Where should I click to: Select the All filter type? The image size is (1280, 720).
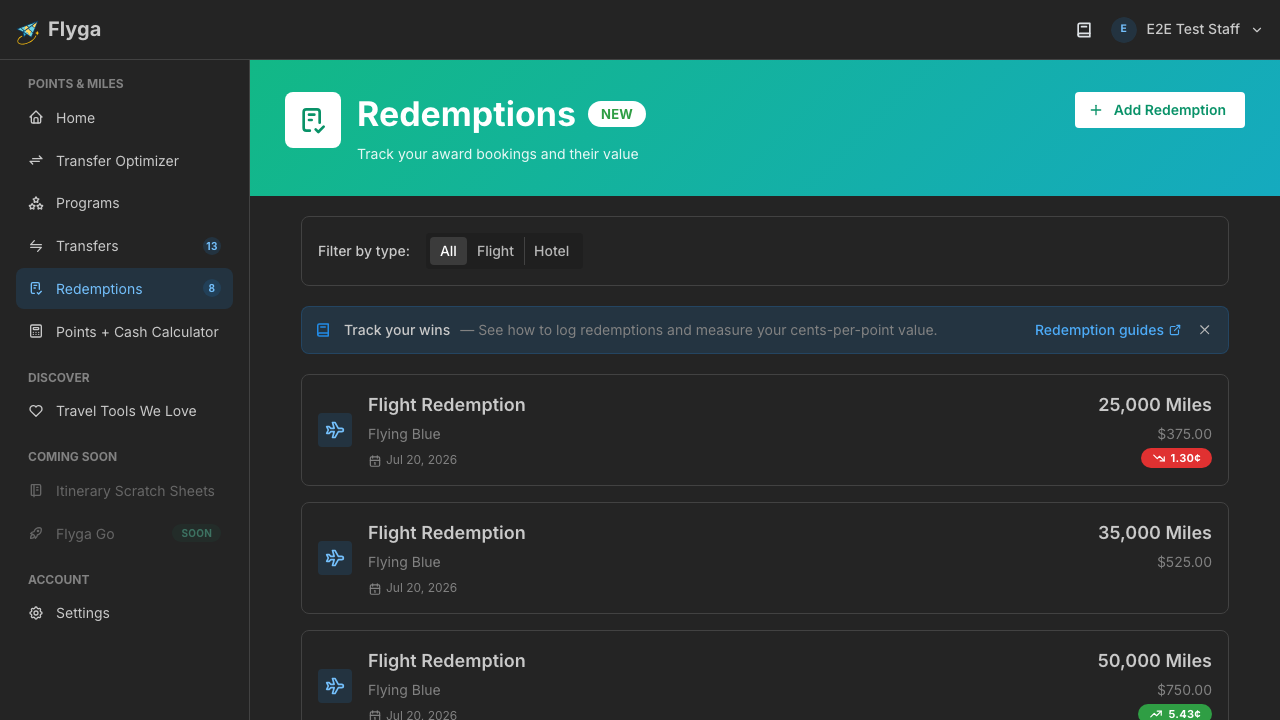point(448,251)
